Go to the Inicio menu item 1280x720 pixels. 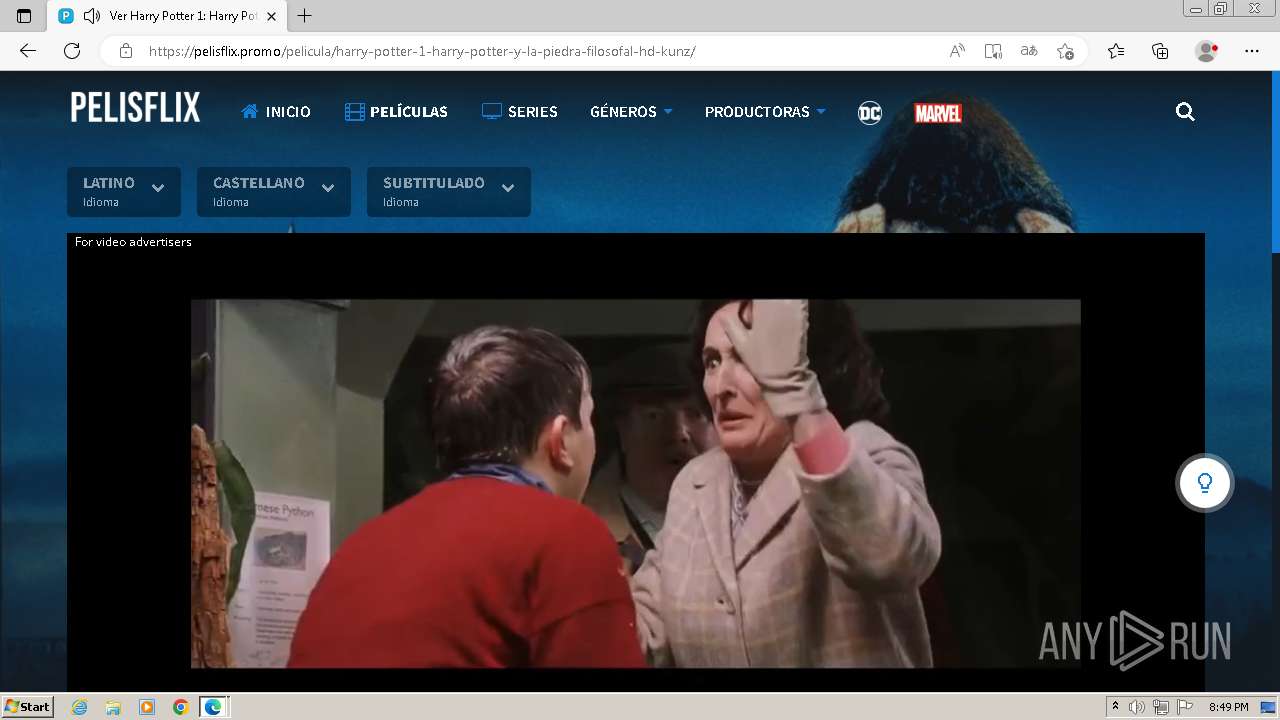pyautogui.click(x=276, y=112)
